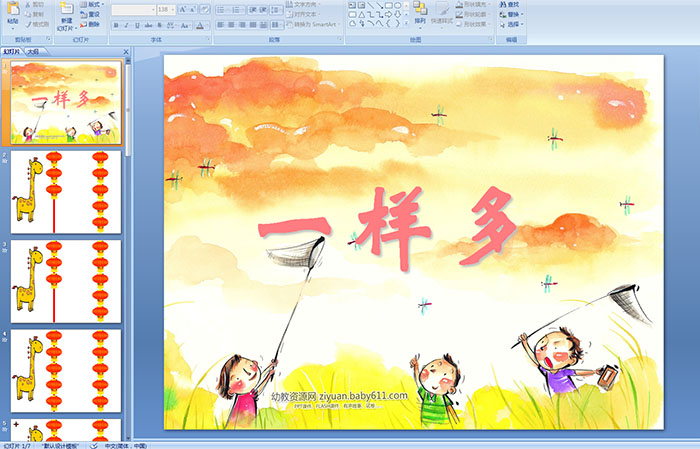Click the font color A swatch
Screen dimensions: 700x449
point(200,25)
